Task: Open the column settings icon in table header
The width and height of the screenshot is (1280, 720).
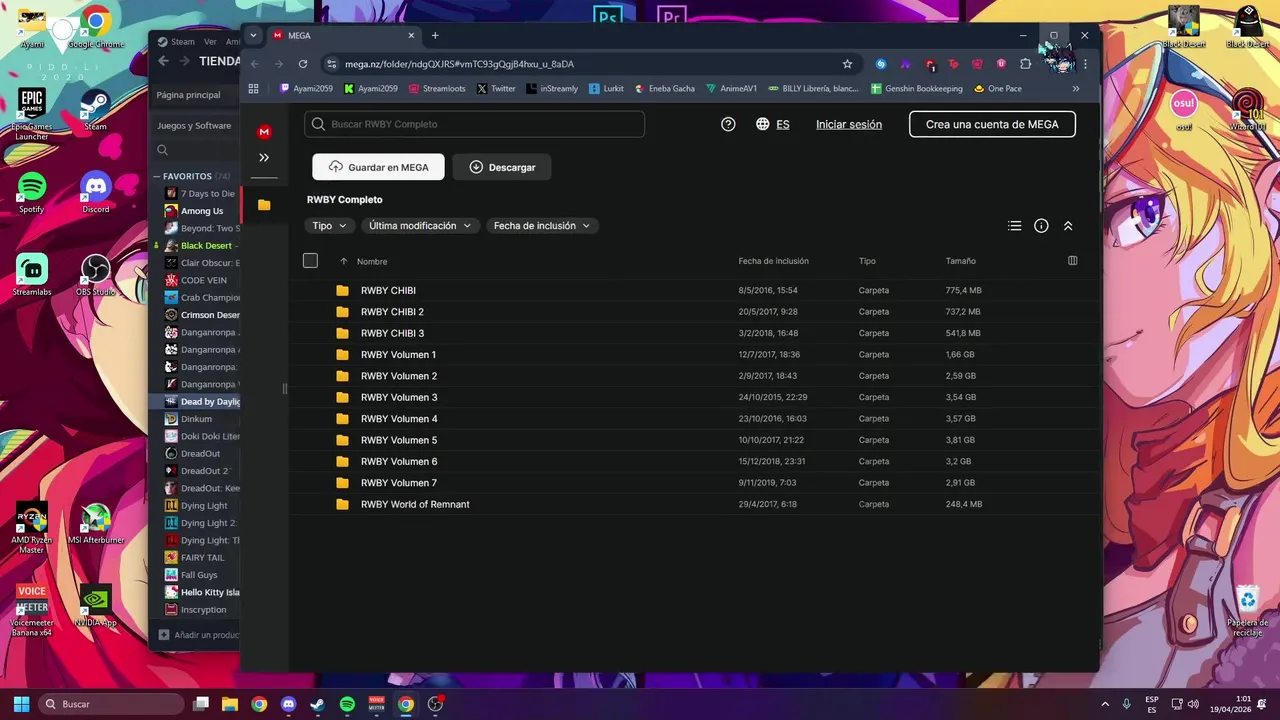Action: click(x=1073, y=261)
